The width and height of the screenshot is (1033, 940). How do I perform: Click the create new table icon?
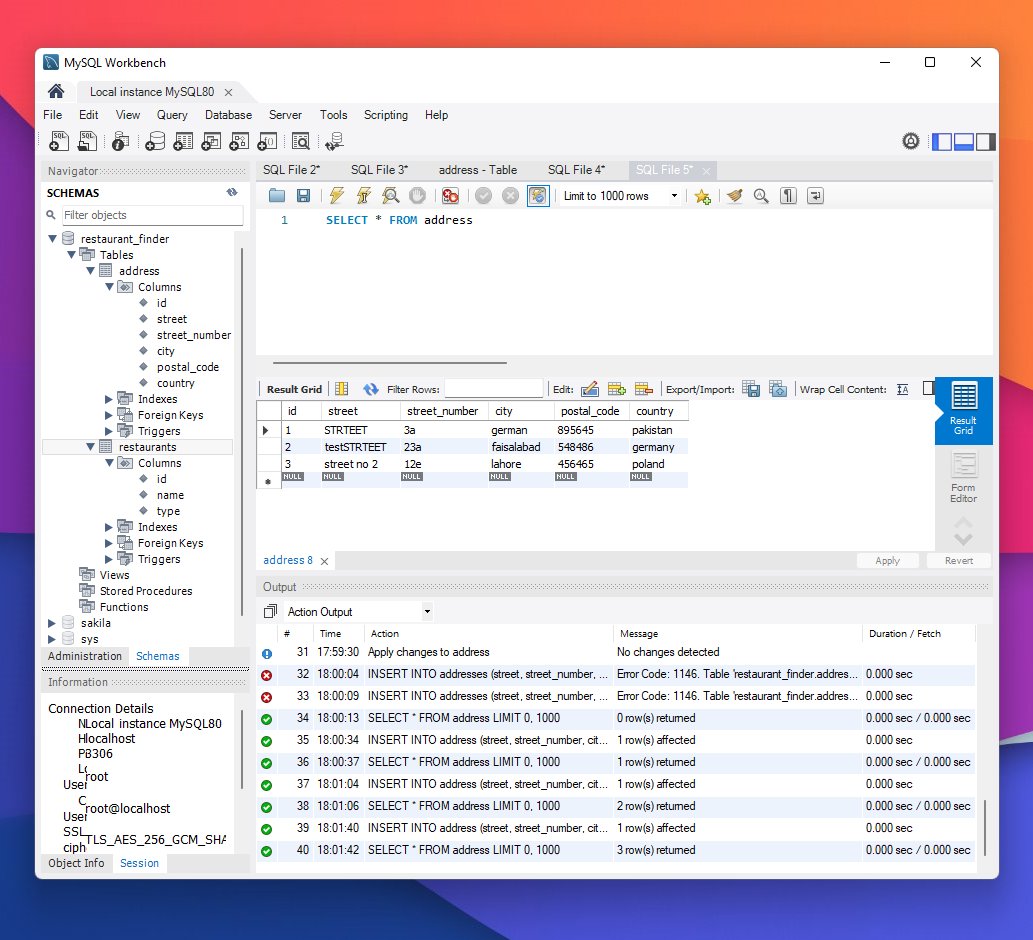tap(183, 141)
